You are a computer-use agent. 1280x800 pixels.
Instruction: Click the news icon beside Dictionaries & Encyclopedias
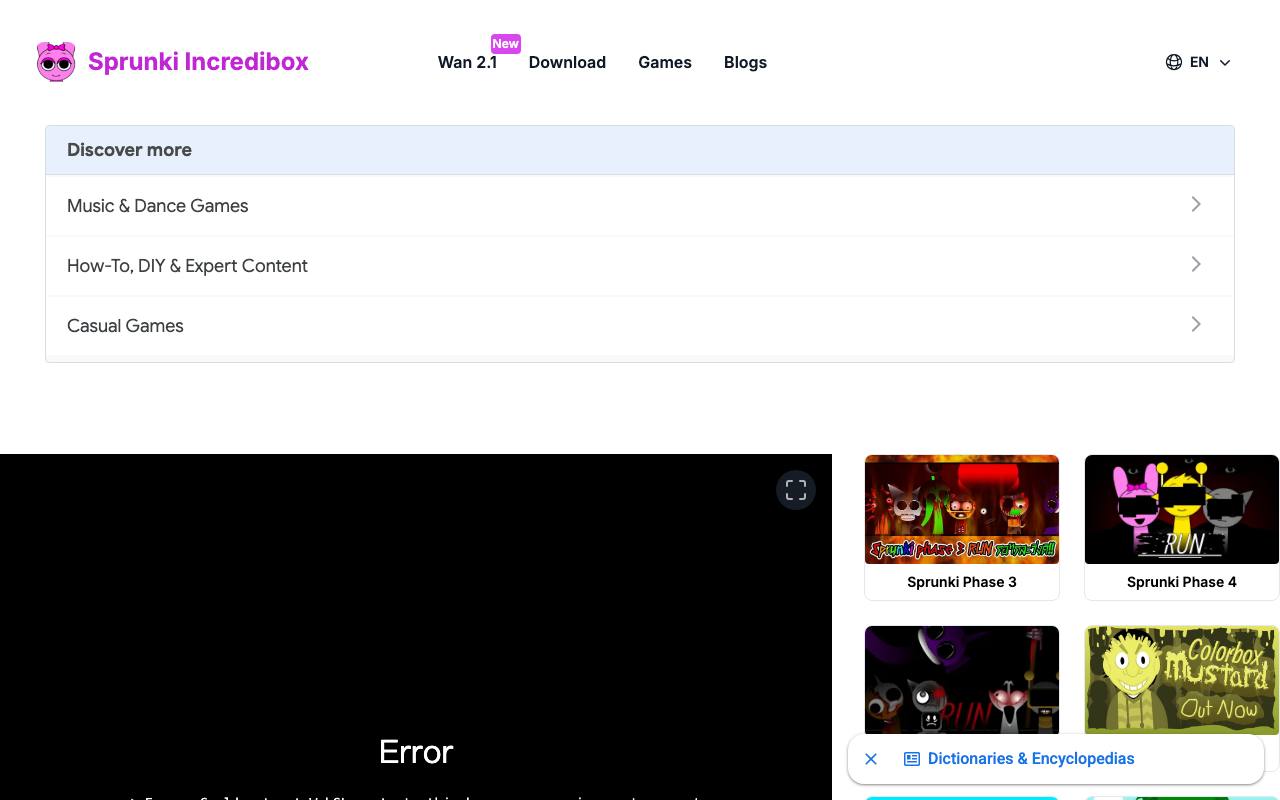coord(912,759)
